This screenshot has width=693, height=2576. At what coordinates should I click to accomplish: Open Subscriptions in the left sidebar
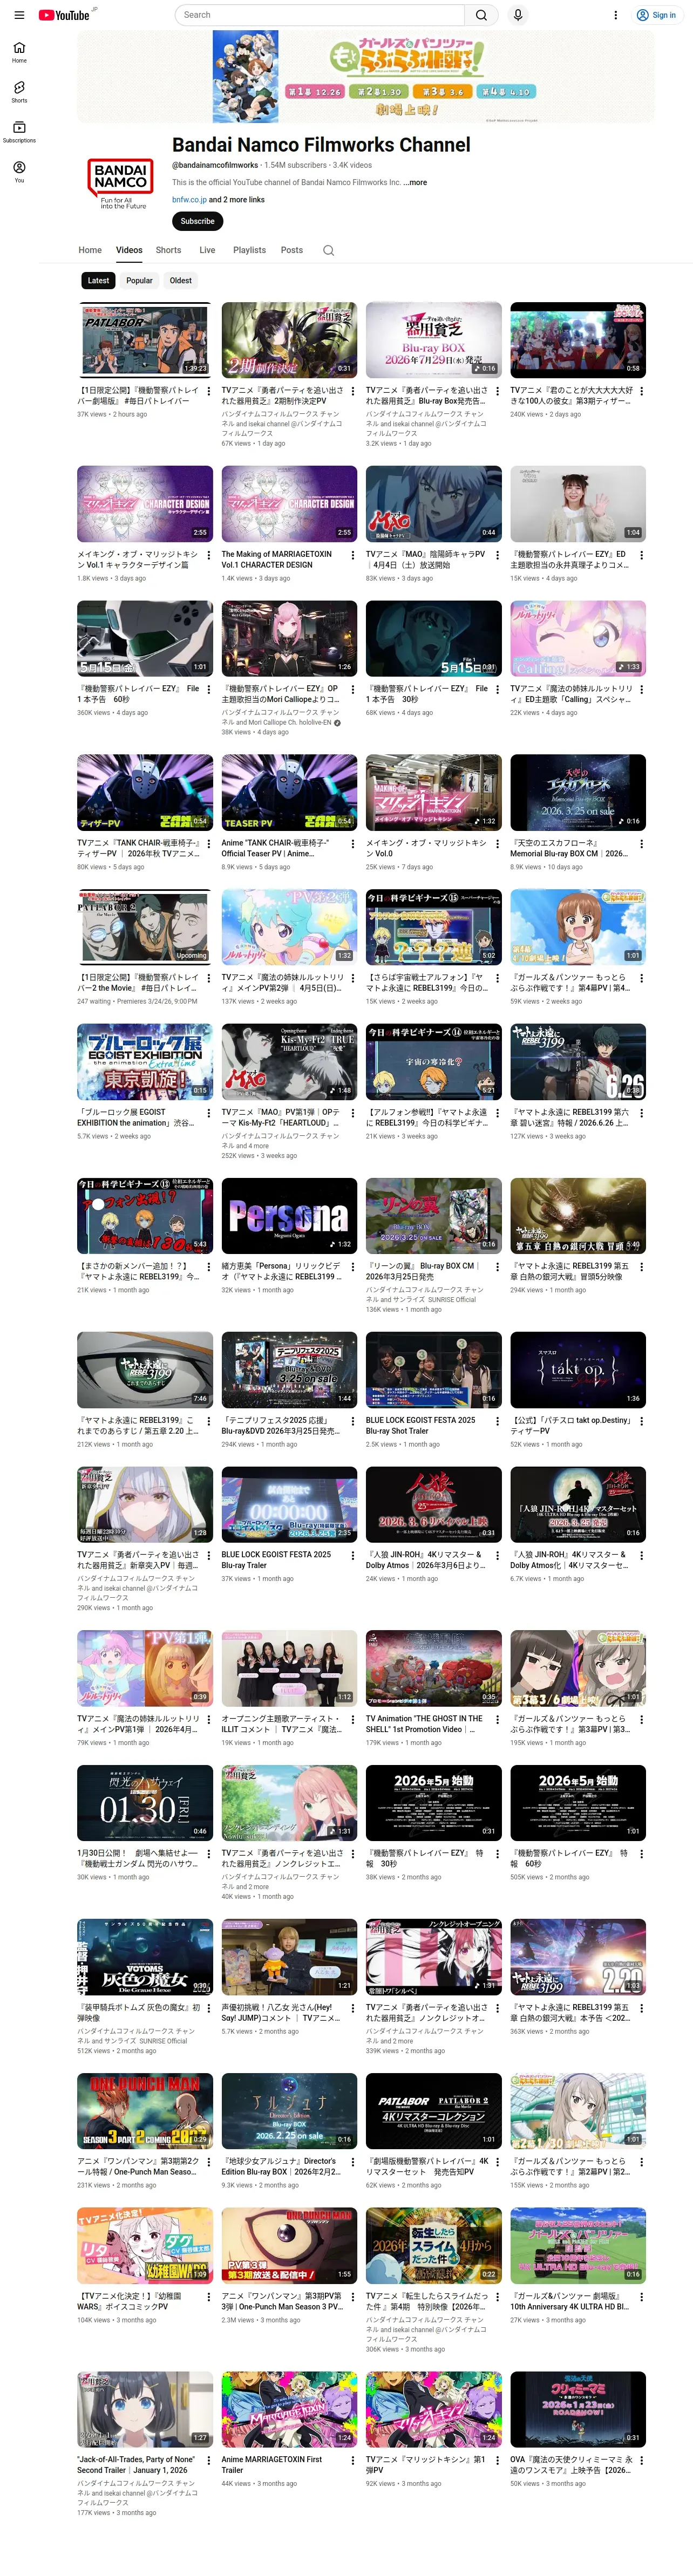click(x=19, y=132)
